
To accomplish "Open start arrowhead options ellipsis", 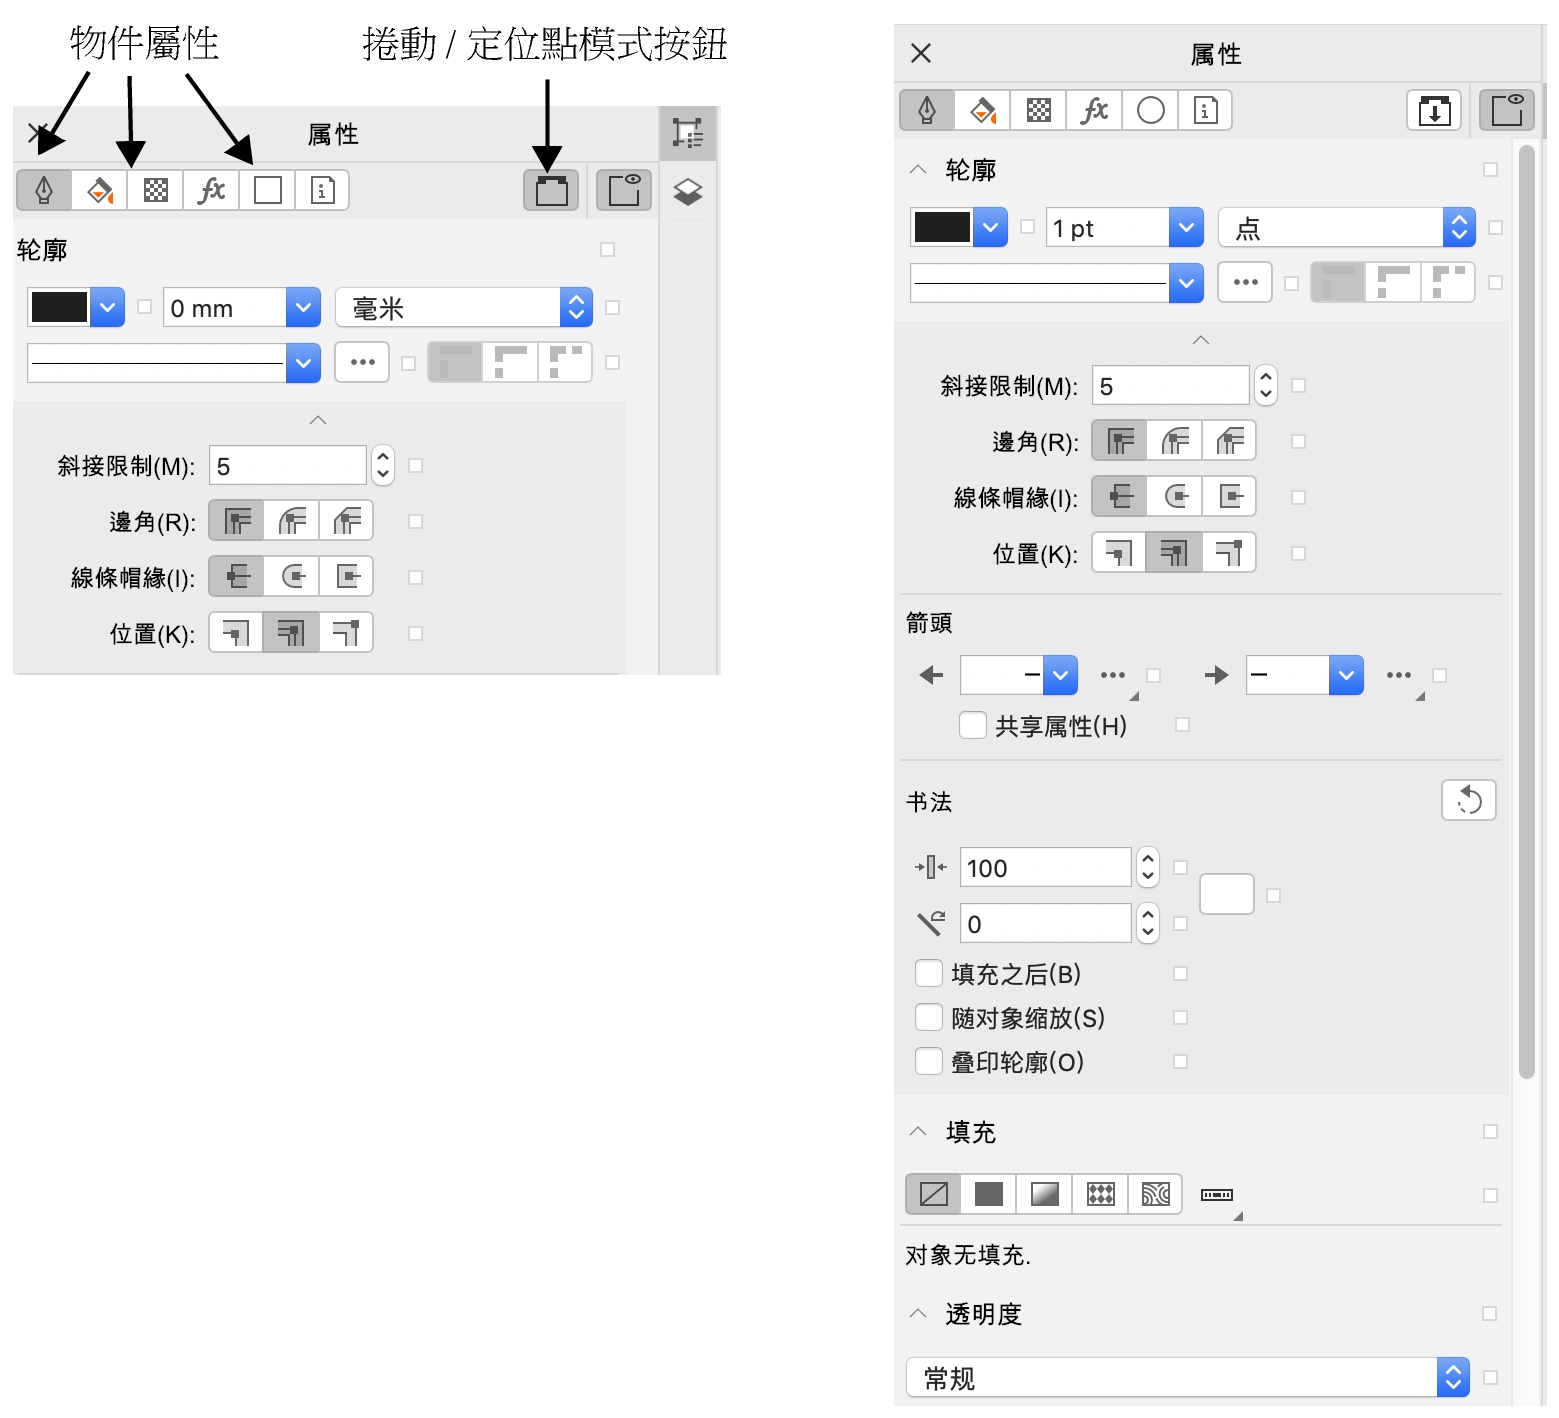I will click(x=1113, y=675).
